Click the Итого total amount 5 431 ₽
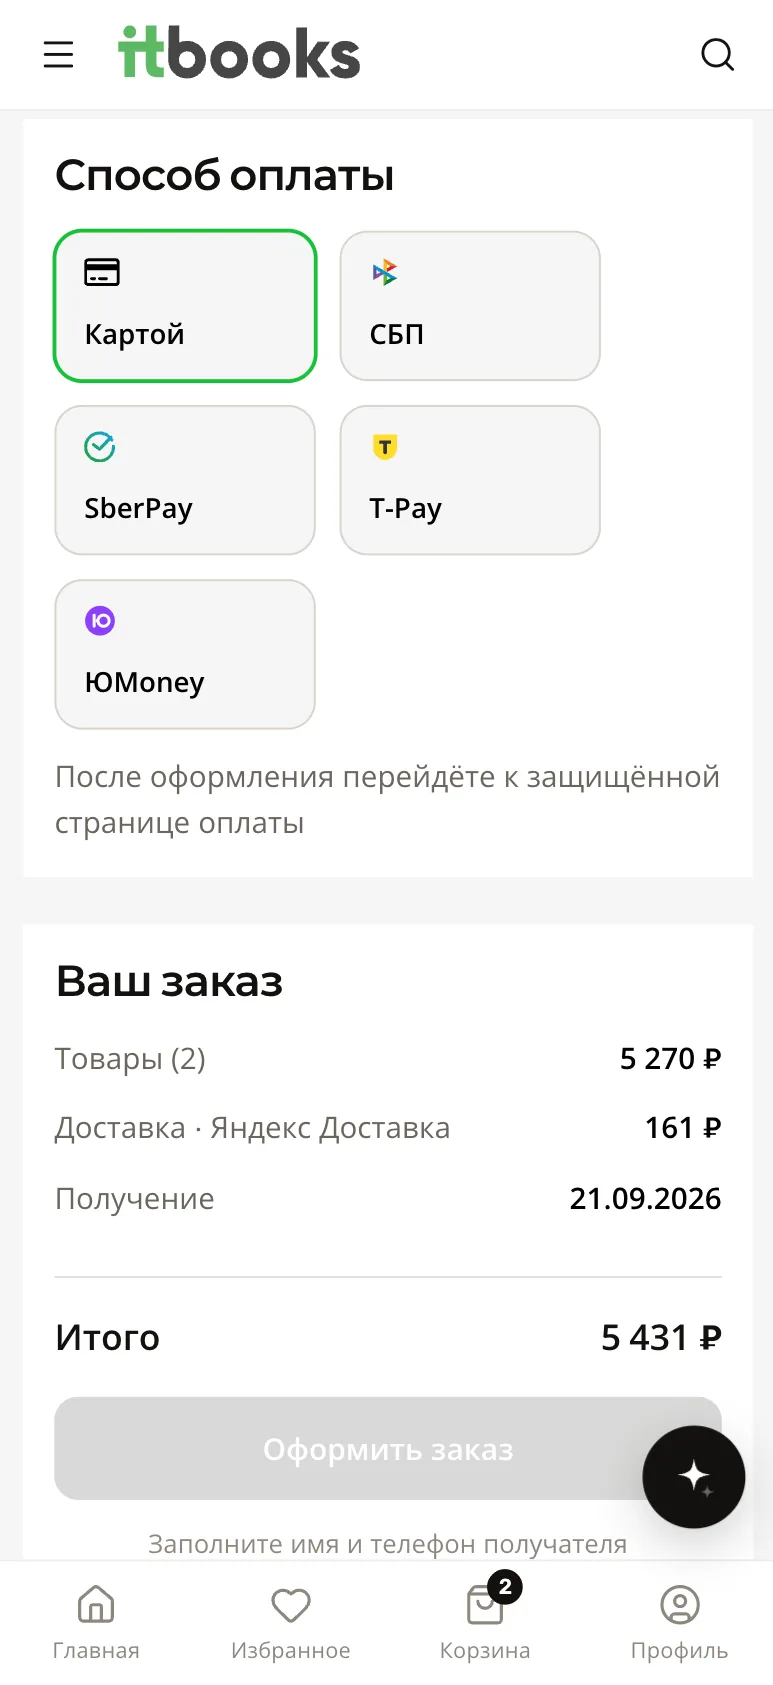The image size is (773, 1685). pyautogui.click(x=661, y=1337)
